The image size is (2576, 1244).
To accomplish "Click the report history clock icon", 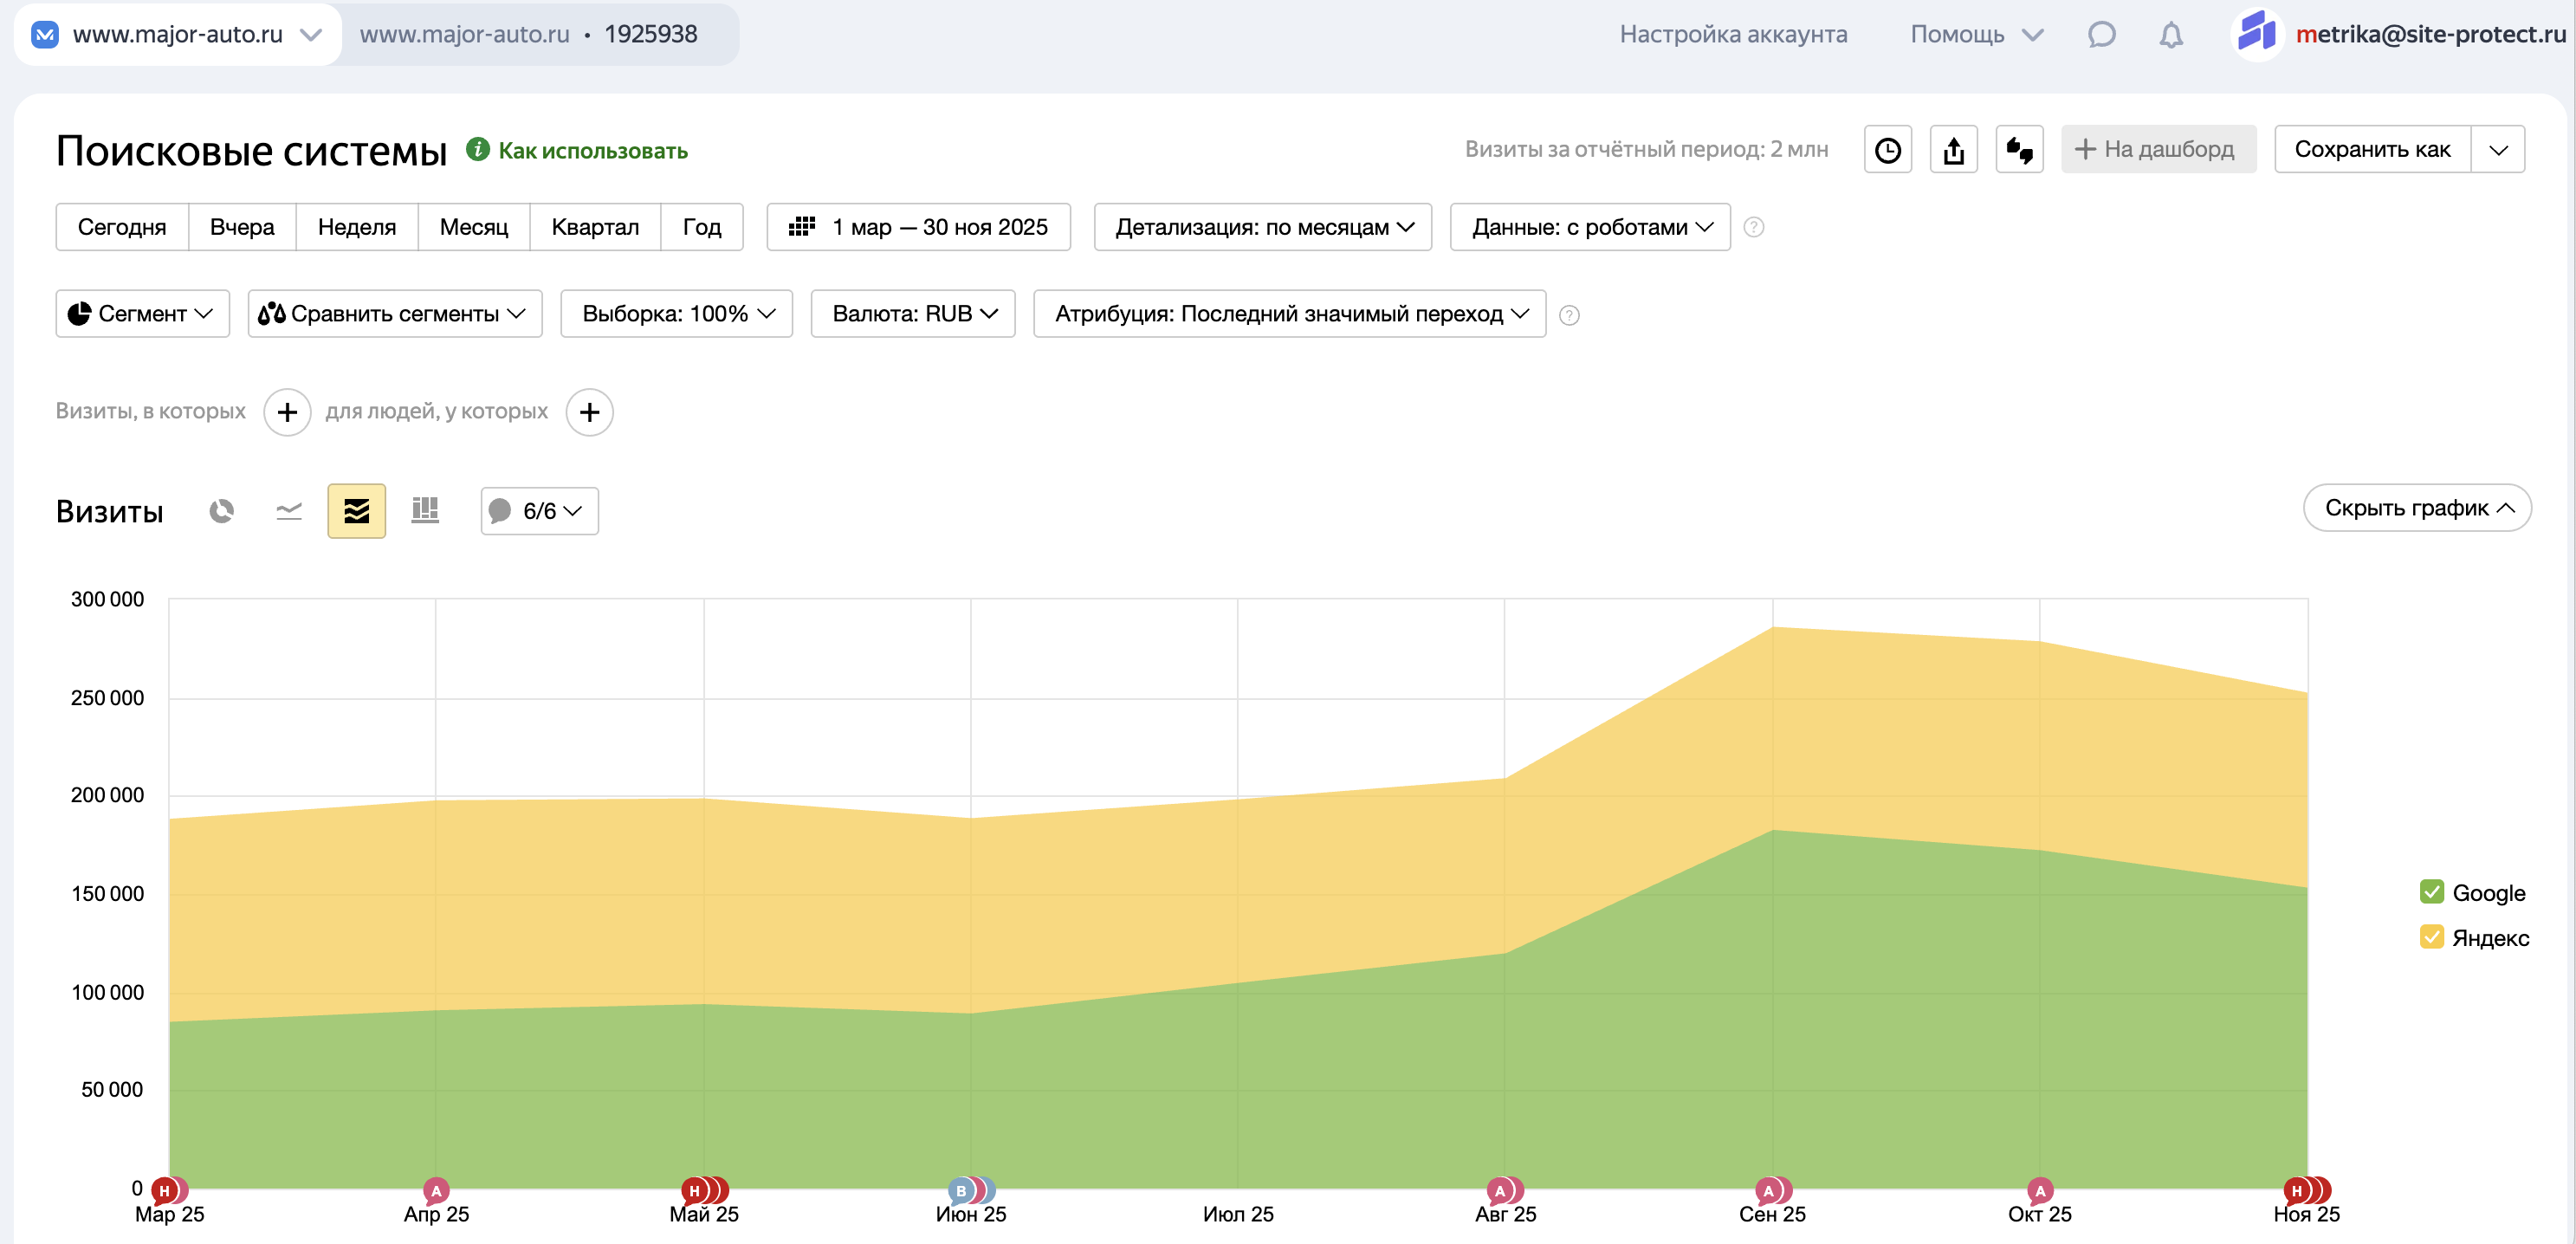I will point(1888,150).
